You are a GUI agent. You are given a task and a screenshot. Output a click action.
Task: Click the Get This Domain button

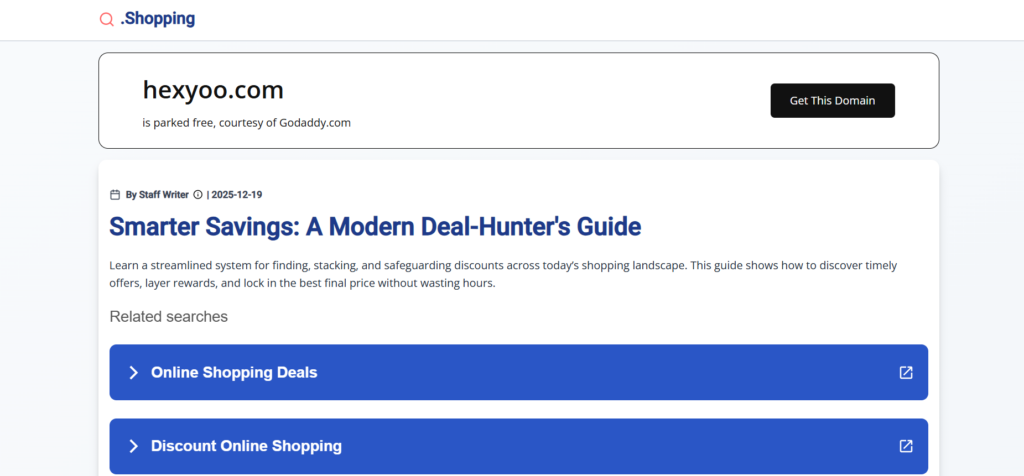tap(832, 100)
